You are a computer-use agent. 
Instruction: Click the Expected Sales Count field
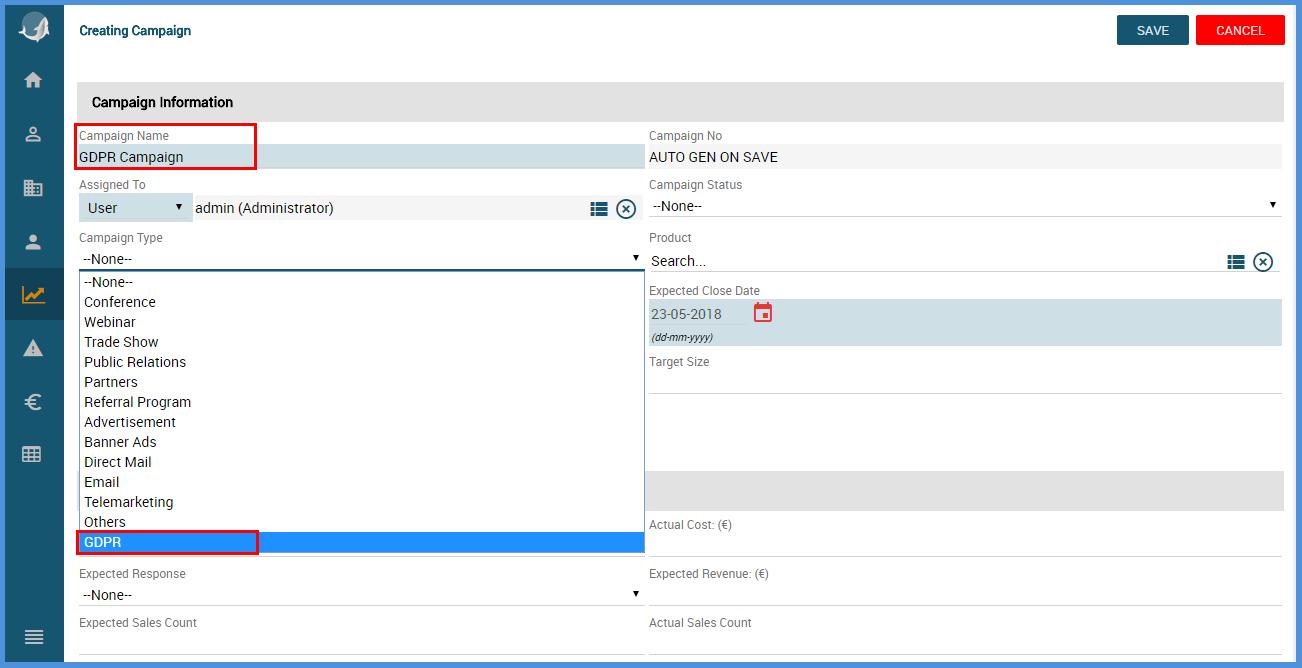[x=361, y=643]
